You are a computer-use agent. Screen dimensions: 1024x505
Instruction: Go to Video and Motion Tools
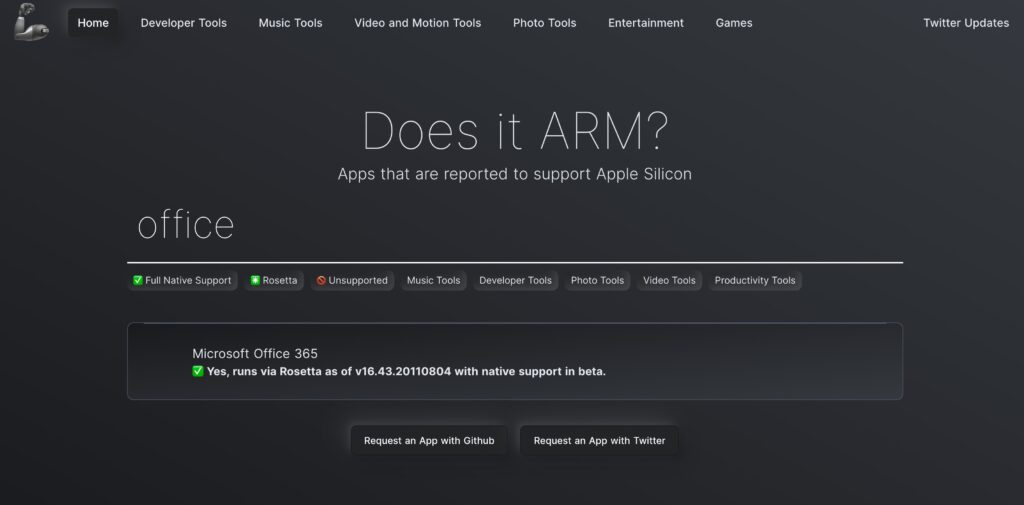point(417,23)
